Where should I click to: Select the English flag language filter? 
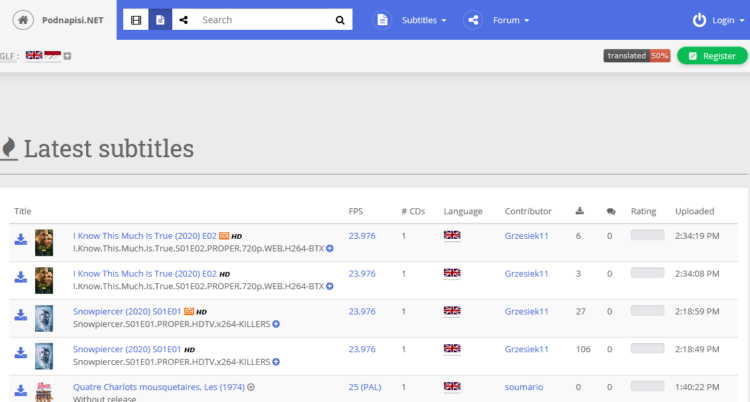[x=34, y=56]
